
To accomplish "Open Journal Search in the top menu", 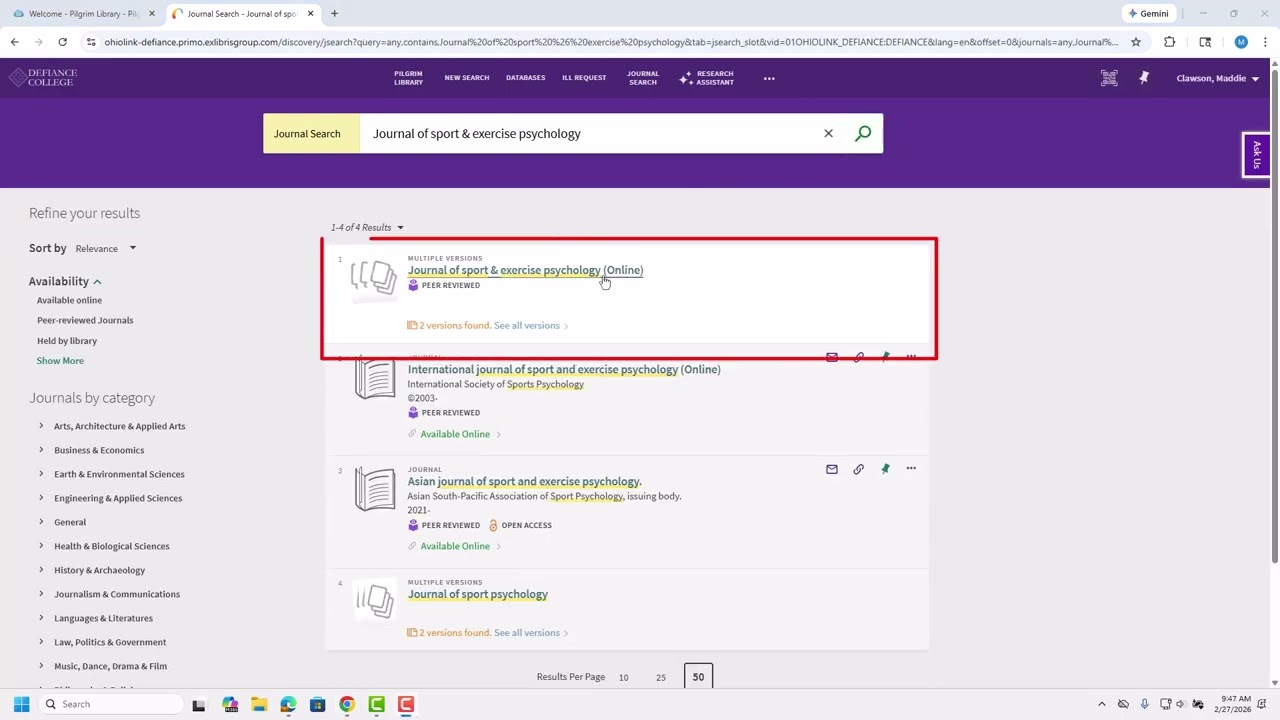I will pos(643,78).
